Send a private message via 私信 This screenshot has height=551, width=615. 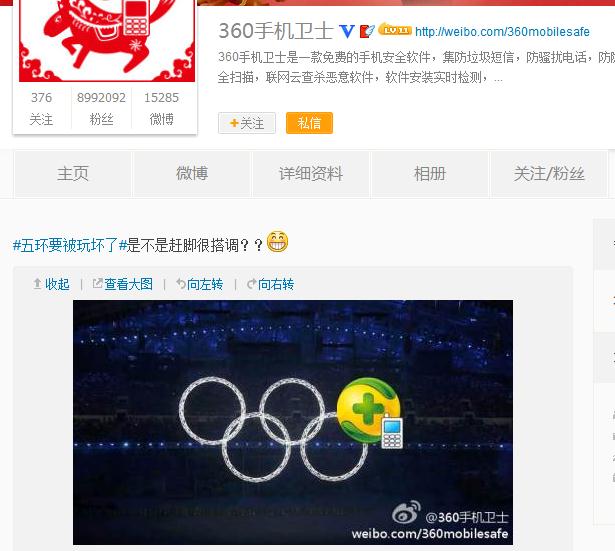(x=309, y=123)
